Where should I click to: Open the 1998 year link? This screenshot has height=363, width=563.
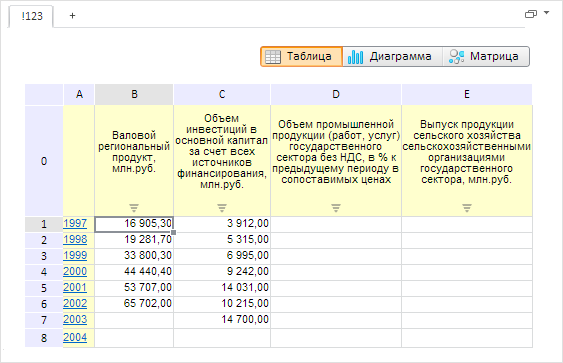(75, 239)
